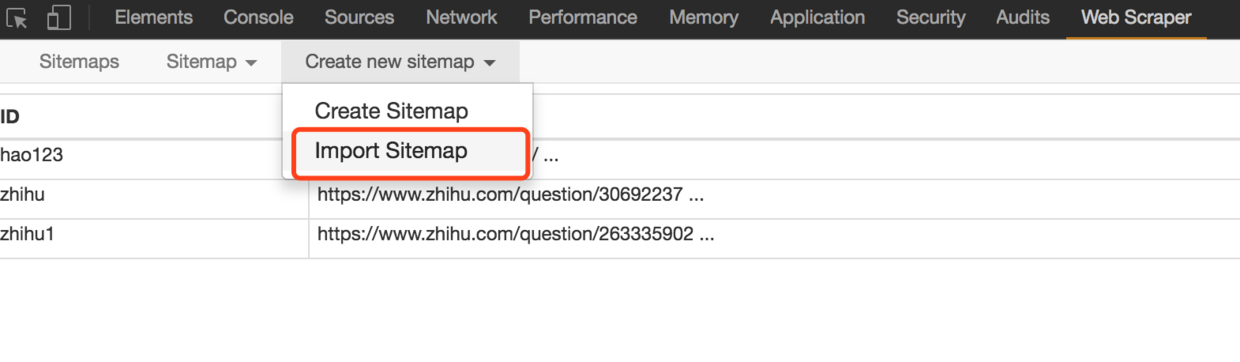Select the Performance tab

pos(583,18)
